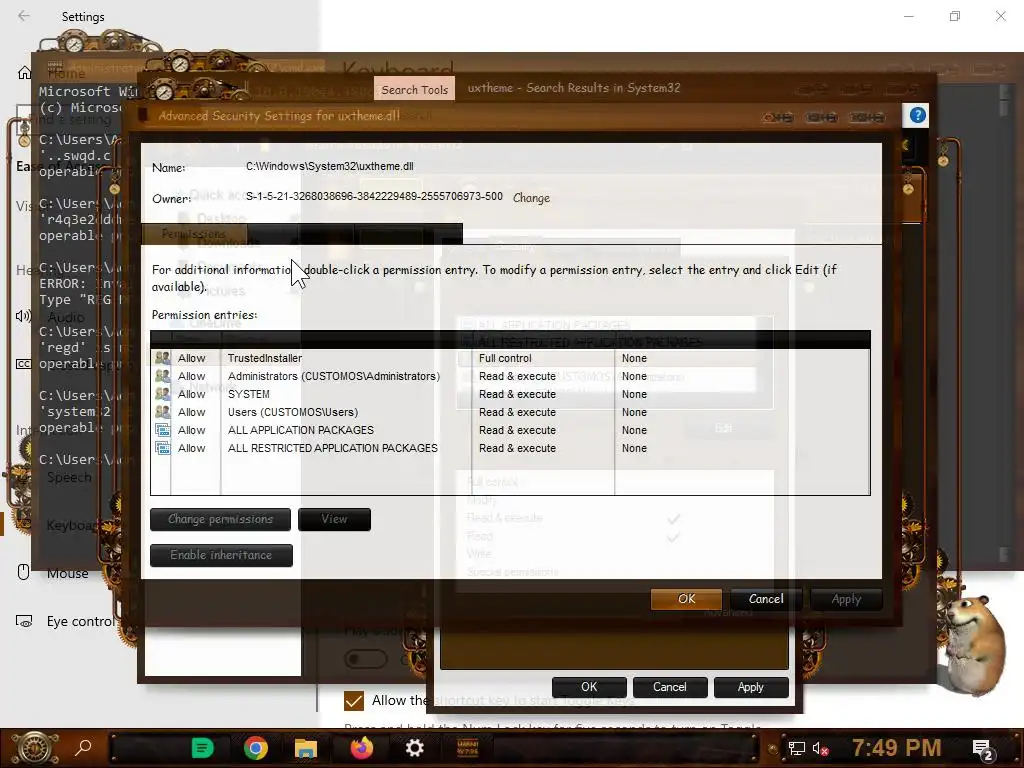Click the Settings Home house icon

[x=24, y=72]
